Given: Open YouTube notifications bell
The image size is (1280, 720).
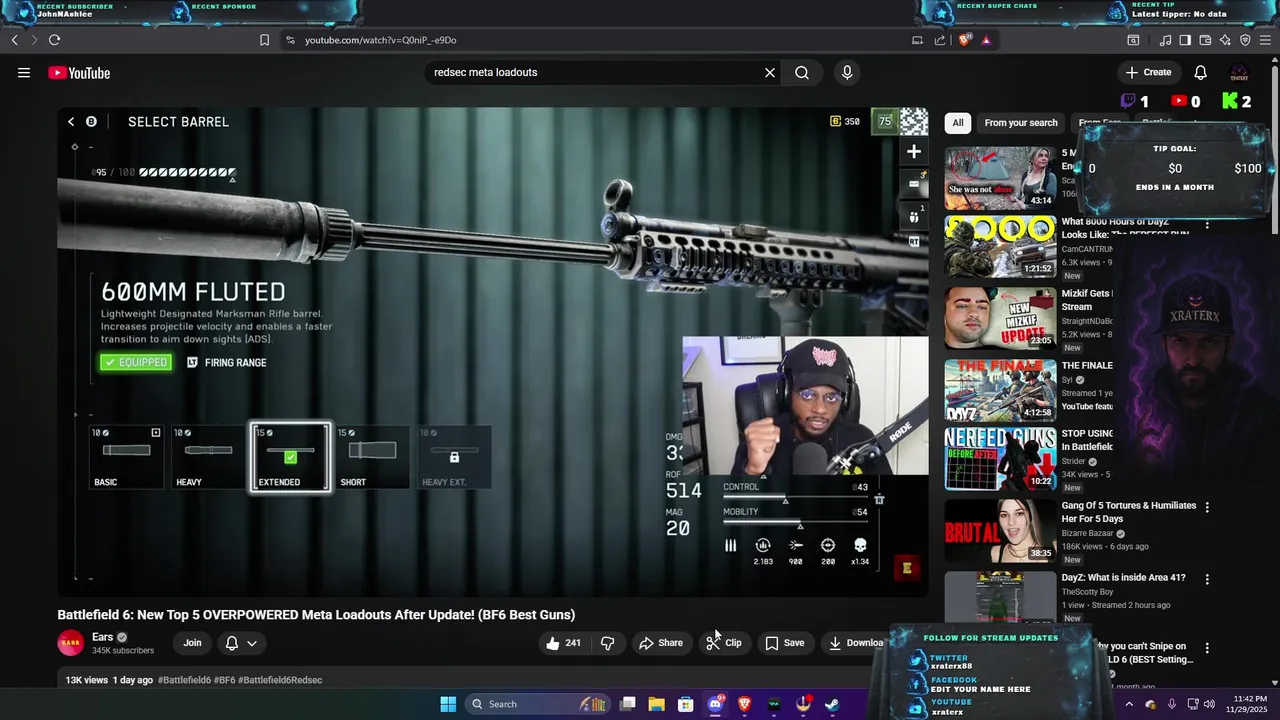Looking at the screenshot, I should coord(1200,72).
